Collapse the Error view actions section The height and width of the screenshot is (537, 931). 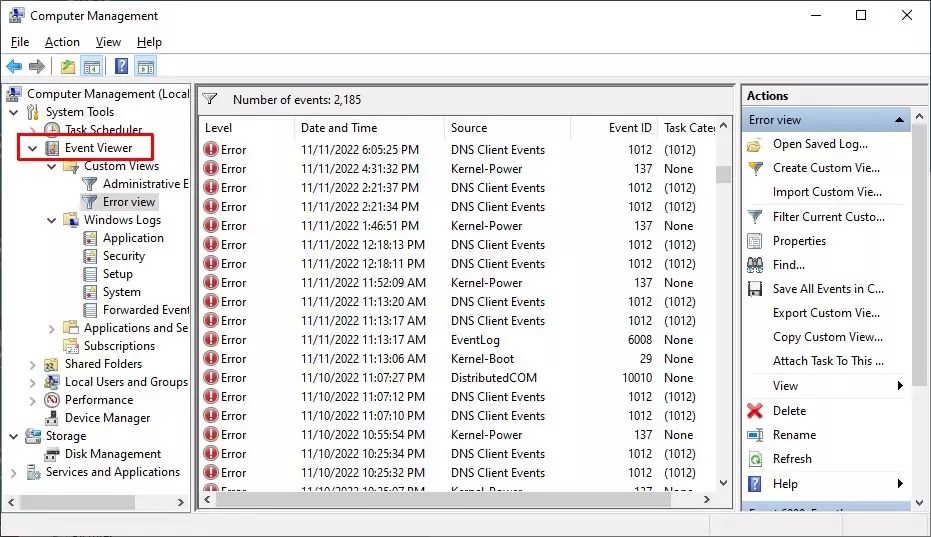click(899, 120)
